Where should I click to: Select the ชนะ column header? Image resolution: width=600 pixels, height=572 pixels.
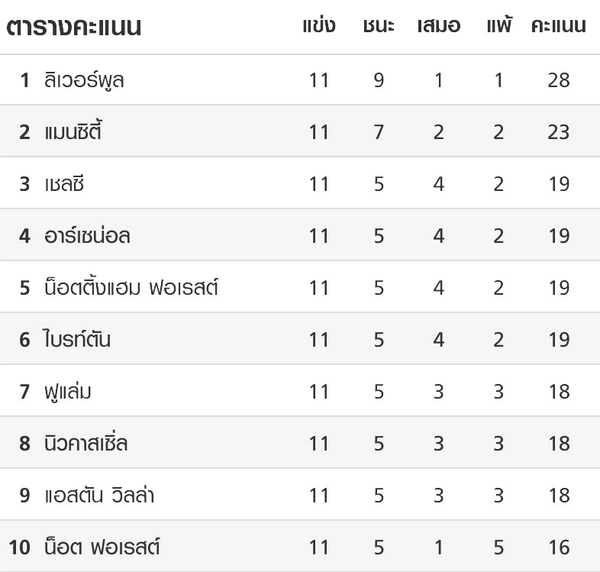click(378, 26)
